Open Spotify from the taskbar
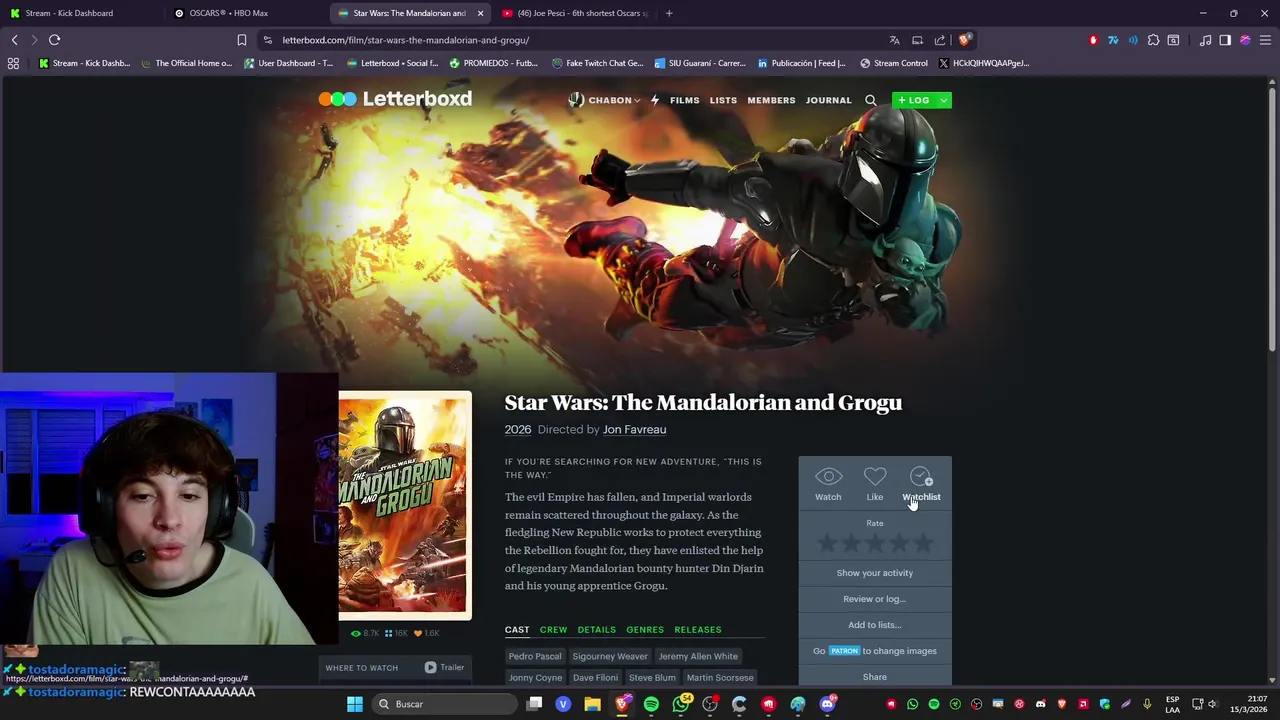This screenshot has width=1280, height=720. [651, 704]
